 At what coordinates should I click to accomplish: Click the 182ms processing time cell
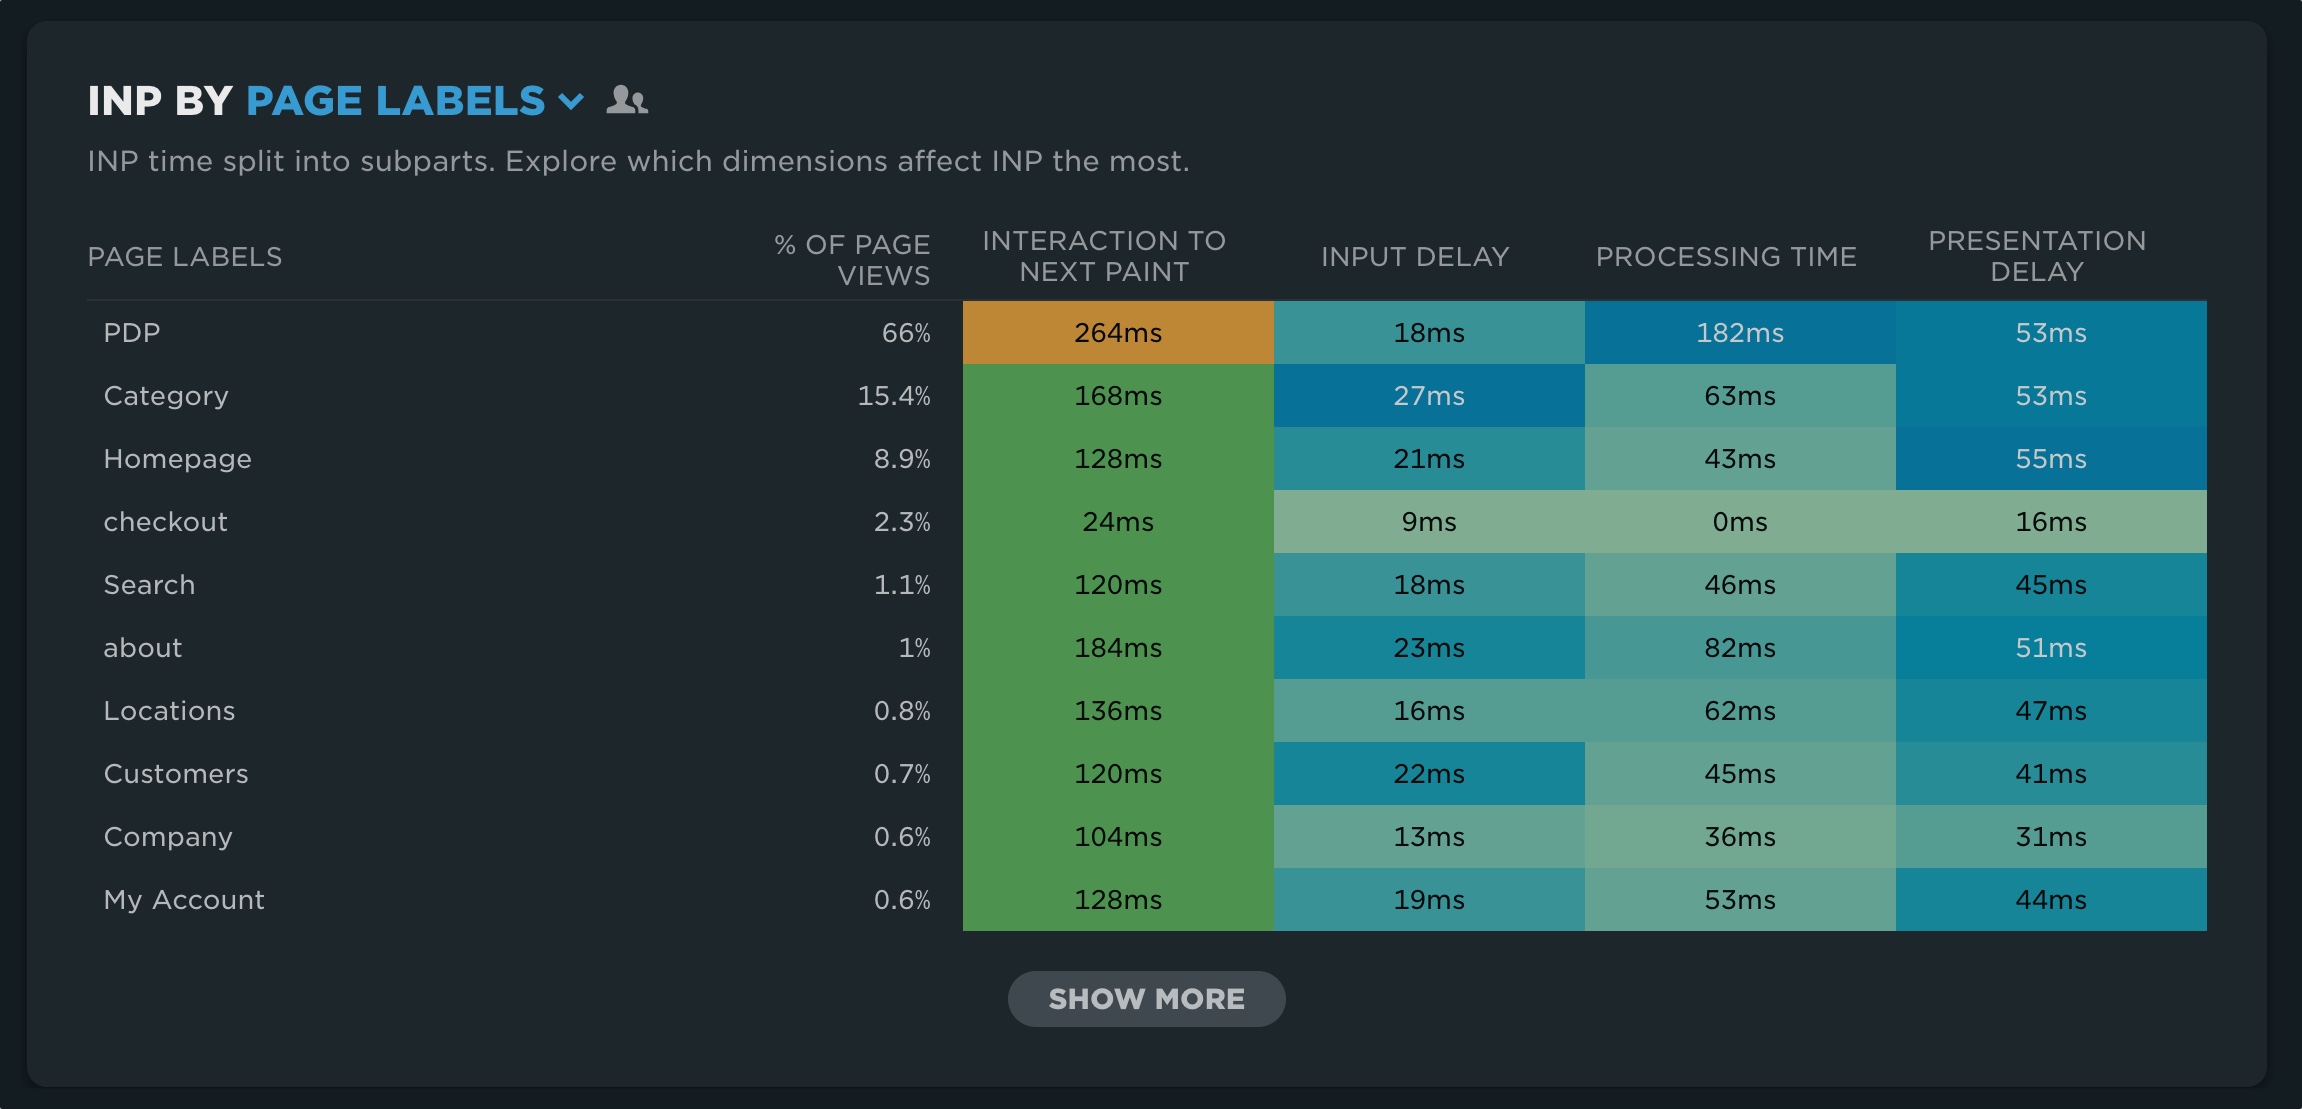1739,333
